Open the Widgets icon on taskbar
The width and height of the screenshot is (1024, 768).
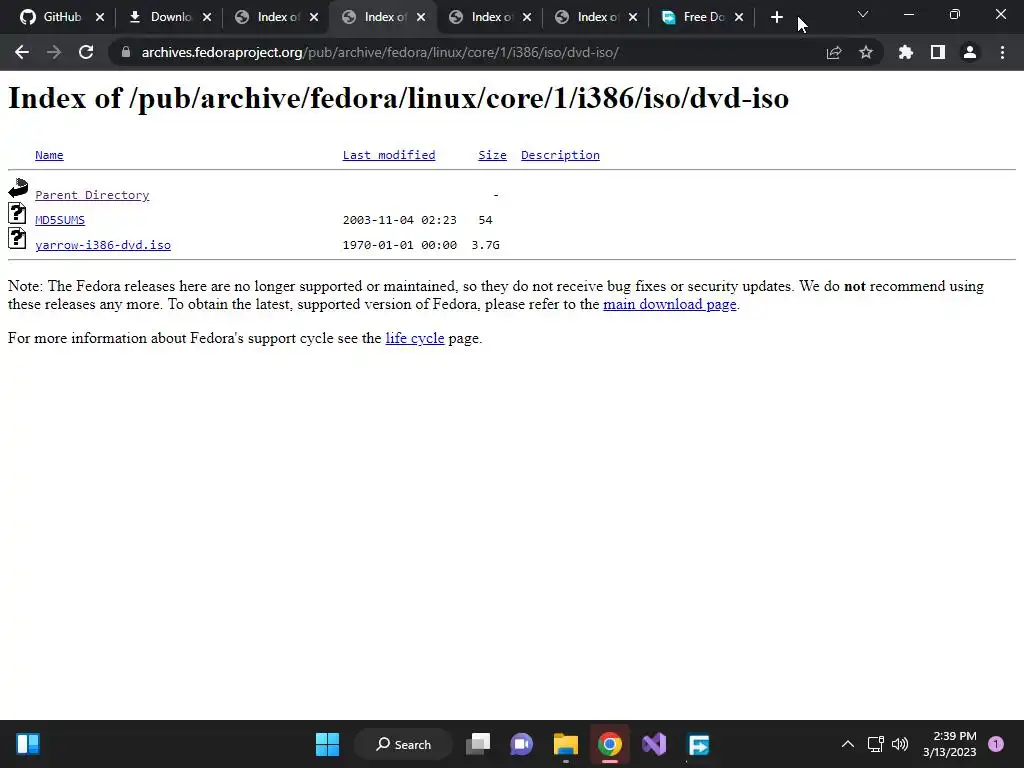click(x=27, y=744)
